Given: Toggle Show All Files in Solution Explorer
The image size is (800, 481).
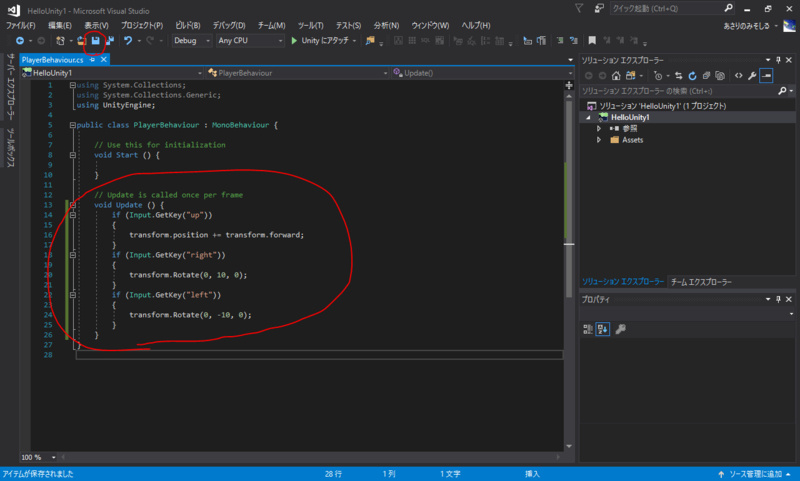Looking at the screenshot, I should coord(720,76).
